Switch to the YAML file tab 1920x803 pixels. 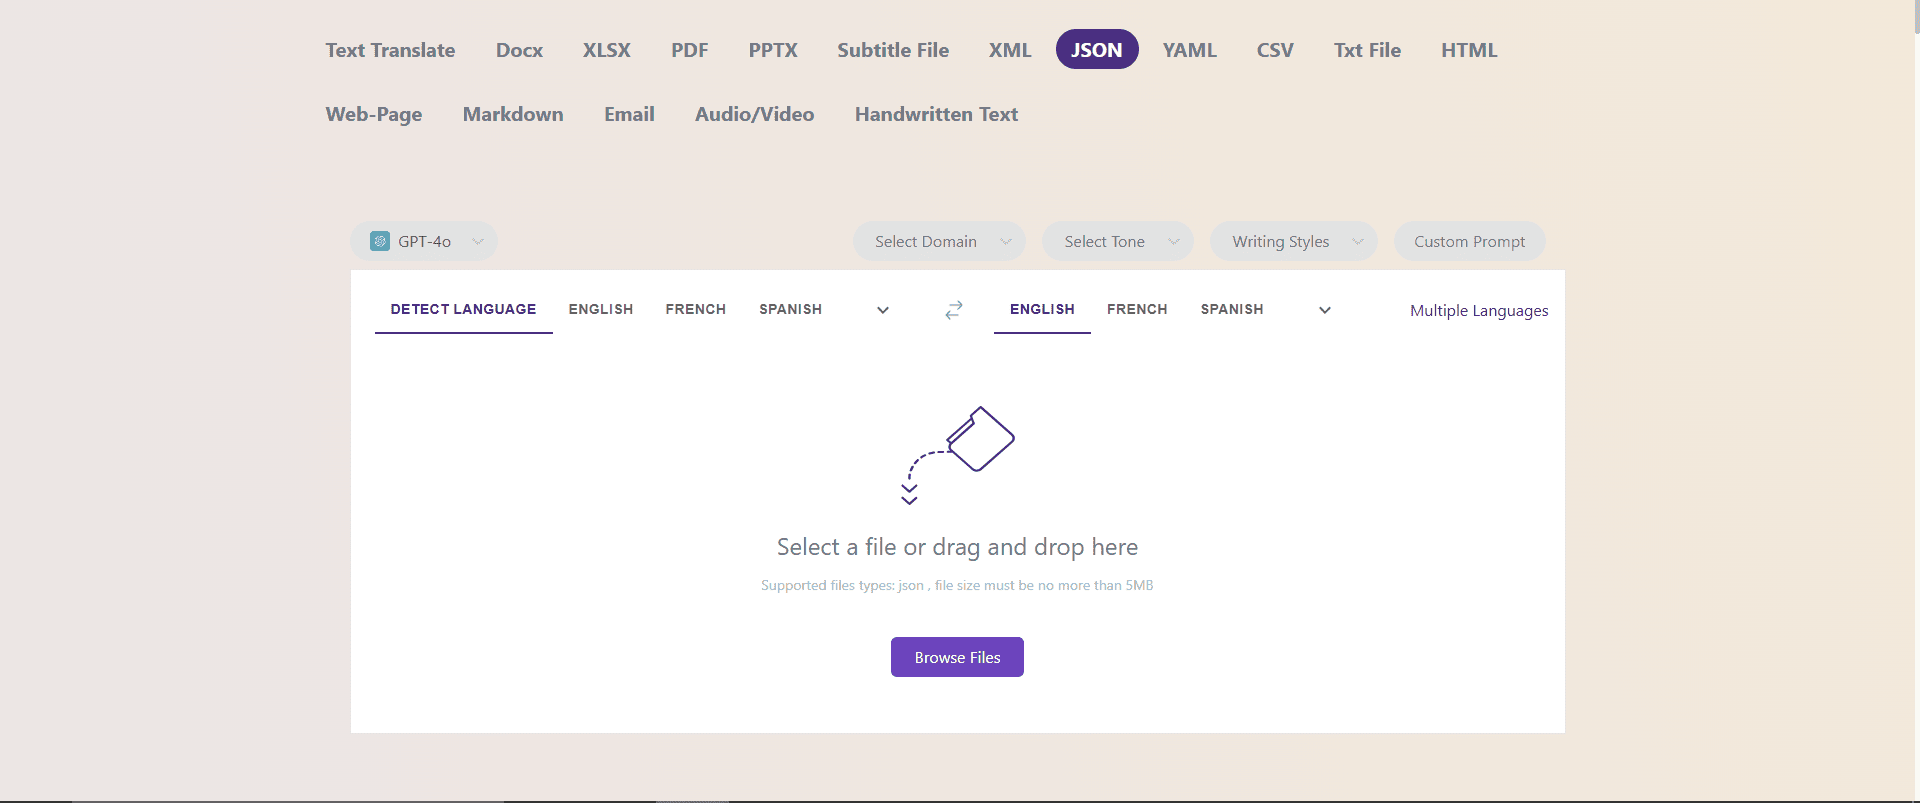click(x=1189, y=50)
